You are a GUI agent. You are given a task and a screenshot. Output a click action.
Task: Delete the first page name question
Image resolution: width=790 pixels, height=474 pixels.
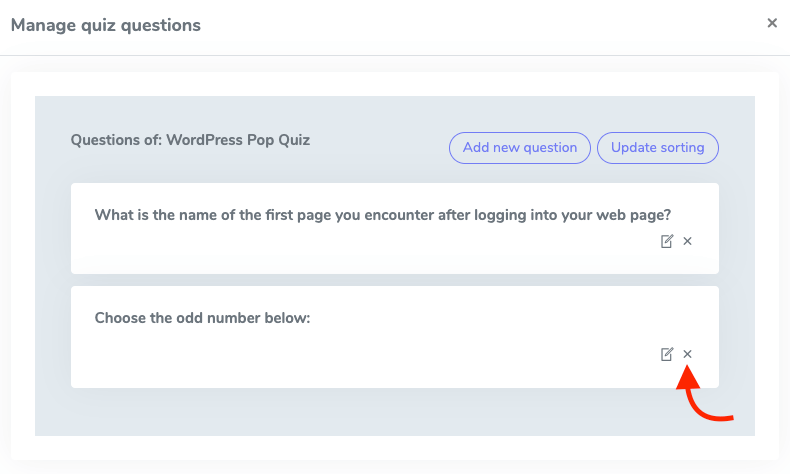(x=687, y=241)
